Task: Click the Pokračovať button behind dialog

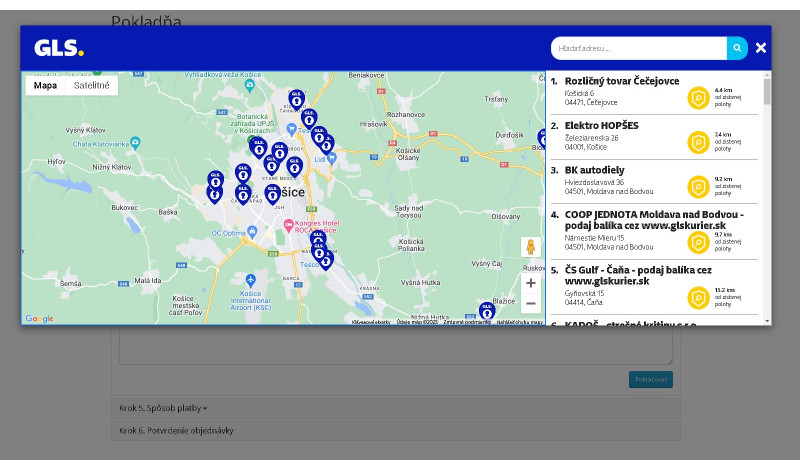Action: (651, 379)
